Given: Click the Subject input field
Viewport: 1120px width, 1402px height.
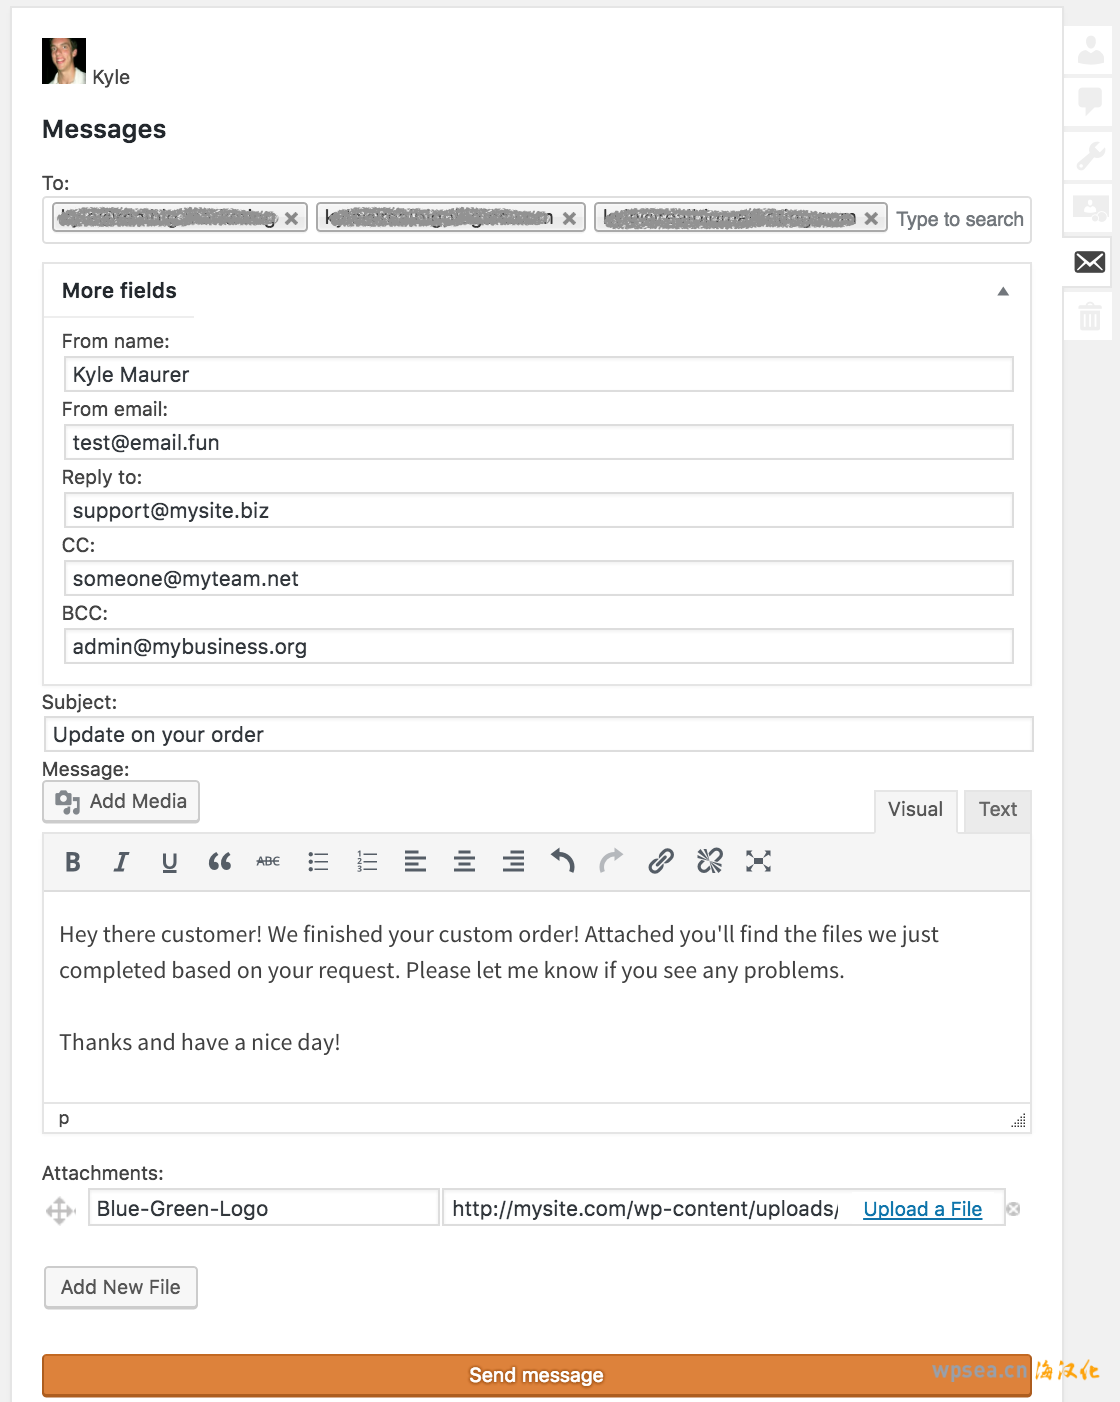Looking at the screenshot, I should 538,735.
